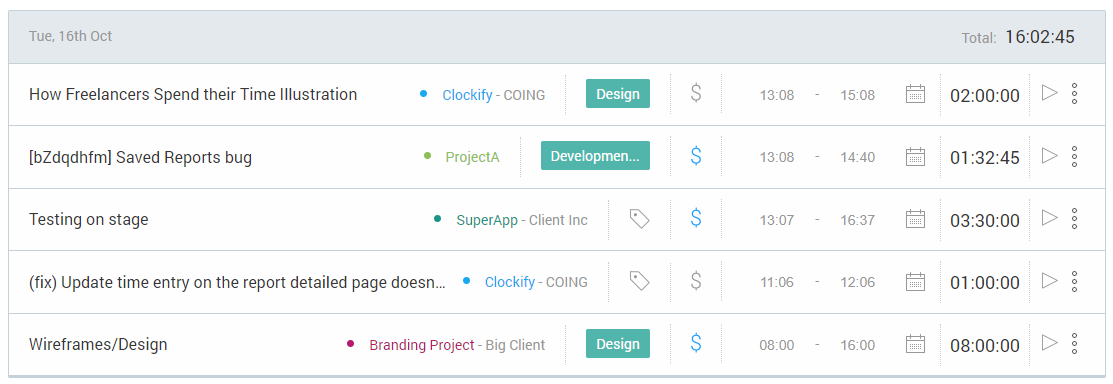Edit end time 14:40

click(857, 157)
